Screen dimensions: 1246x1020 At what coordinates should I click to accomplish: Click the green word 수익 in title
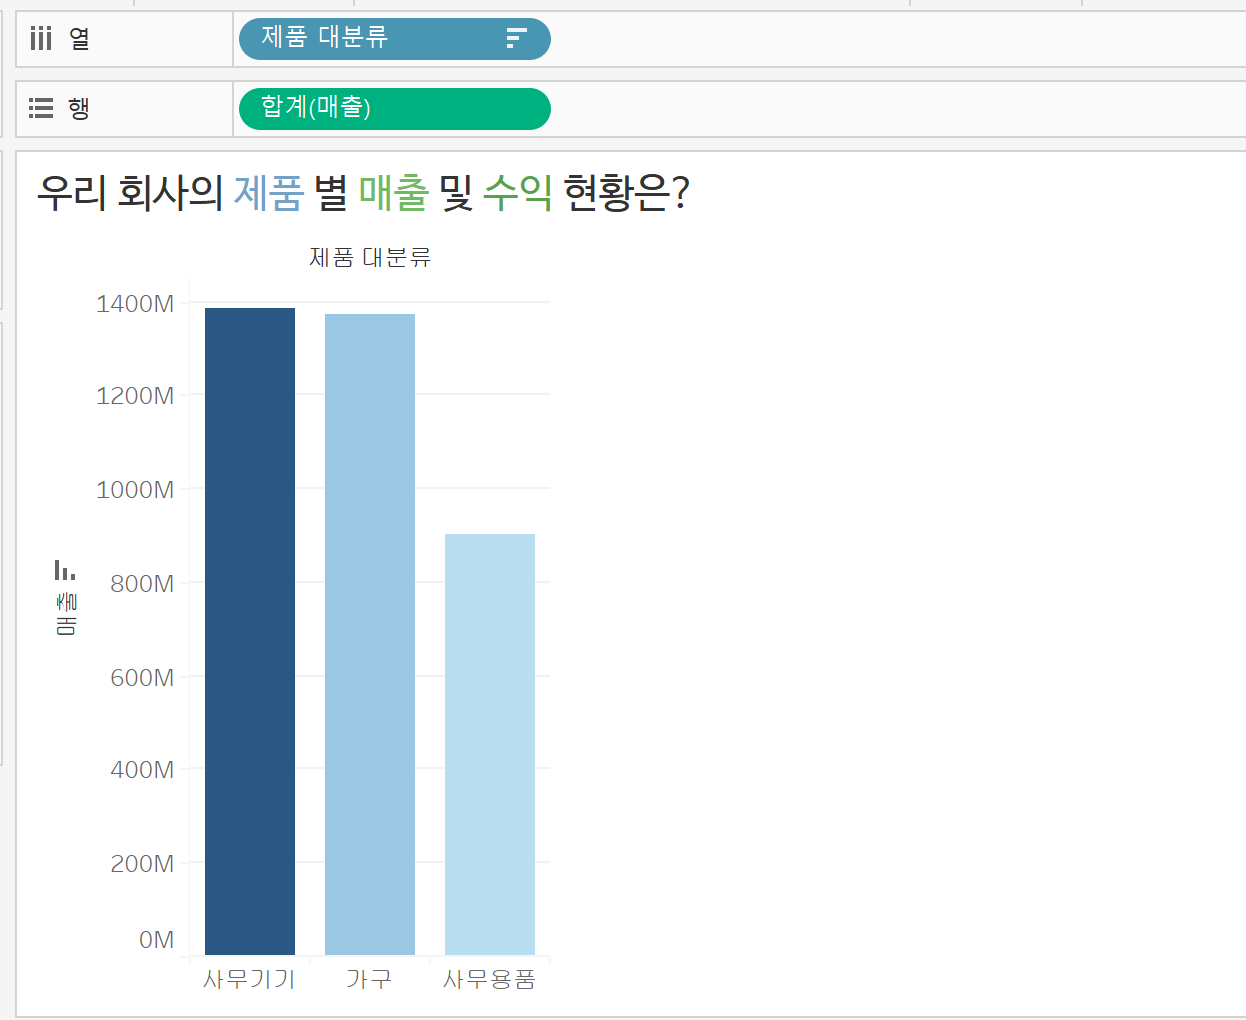pos(518,192)
